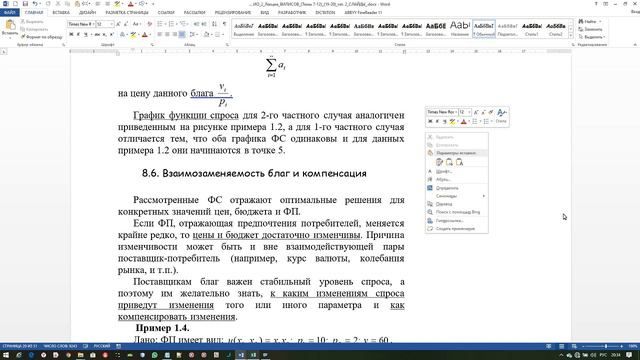Click keep text only paste option icon

tap(460, 162)
